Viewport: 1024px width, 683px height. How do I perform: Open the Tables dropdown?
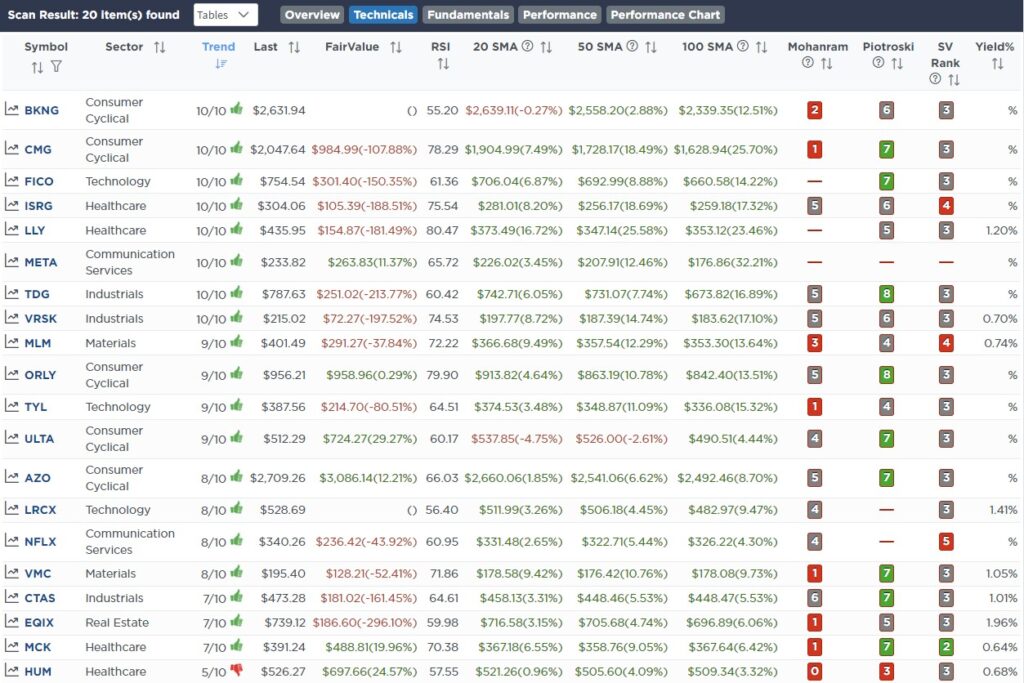point(225,15)
